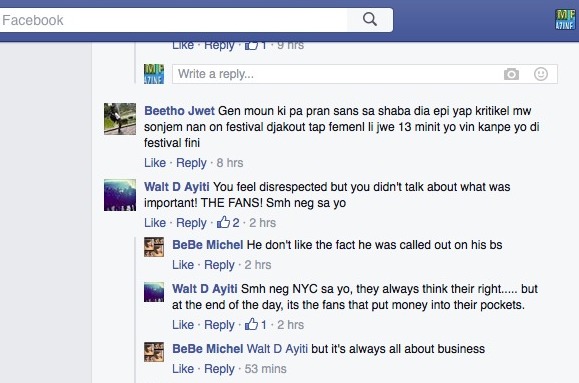Open Beetho Jwet's profile name link
Viewport: 579px width, 383px height.
[x=179, y=110]
